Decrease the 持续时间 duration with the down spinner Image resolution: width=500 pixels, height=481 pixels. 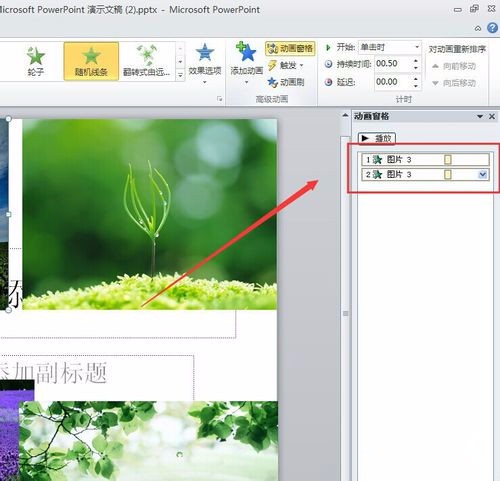[416, 68]
